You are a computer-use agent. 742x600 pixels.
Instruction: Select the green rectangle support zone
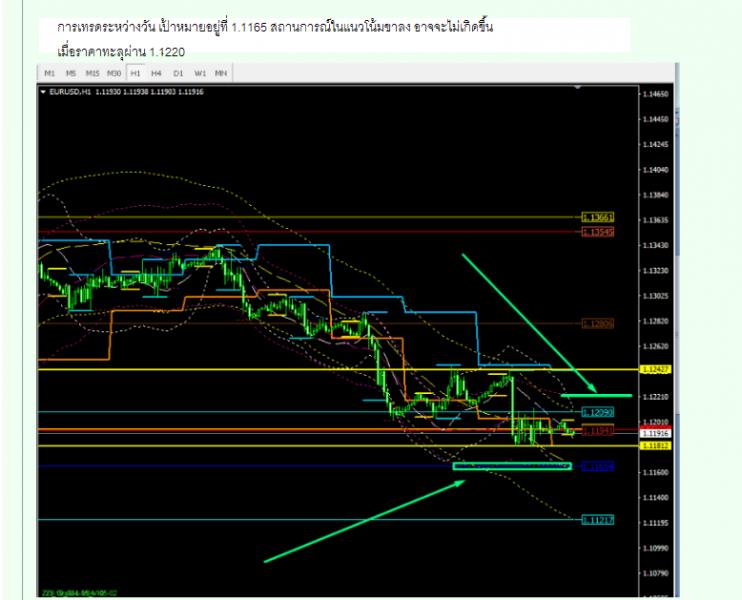(x=511, y=466)
